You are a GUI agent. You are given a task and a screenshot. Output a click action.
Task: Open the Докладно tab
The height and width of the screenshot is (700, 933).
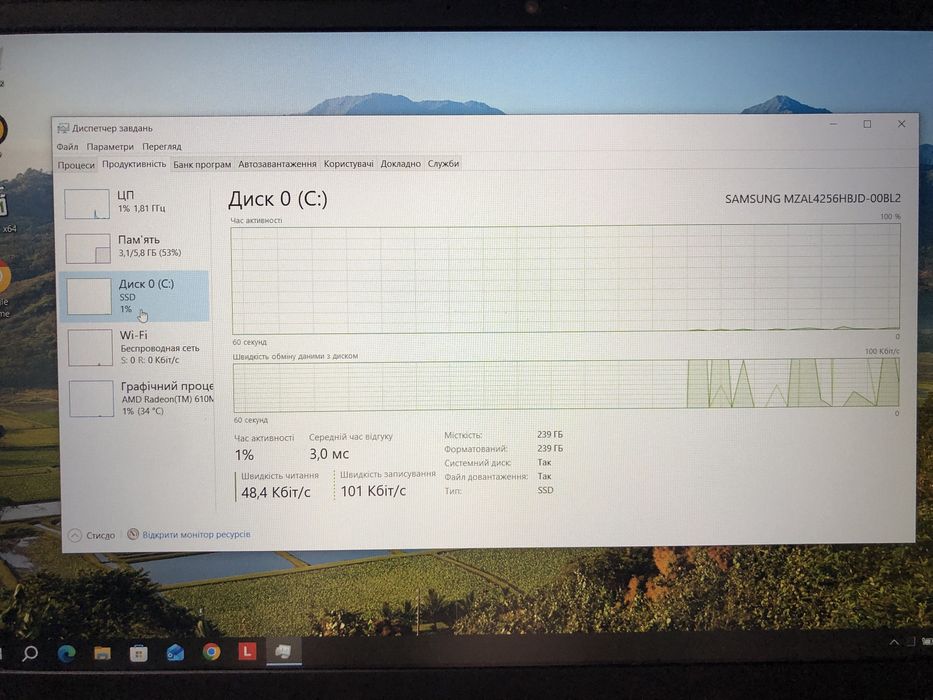[x=400, y=164]
